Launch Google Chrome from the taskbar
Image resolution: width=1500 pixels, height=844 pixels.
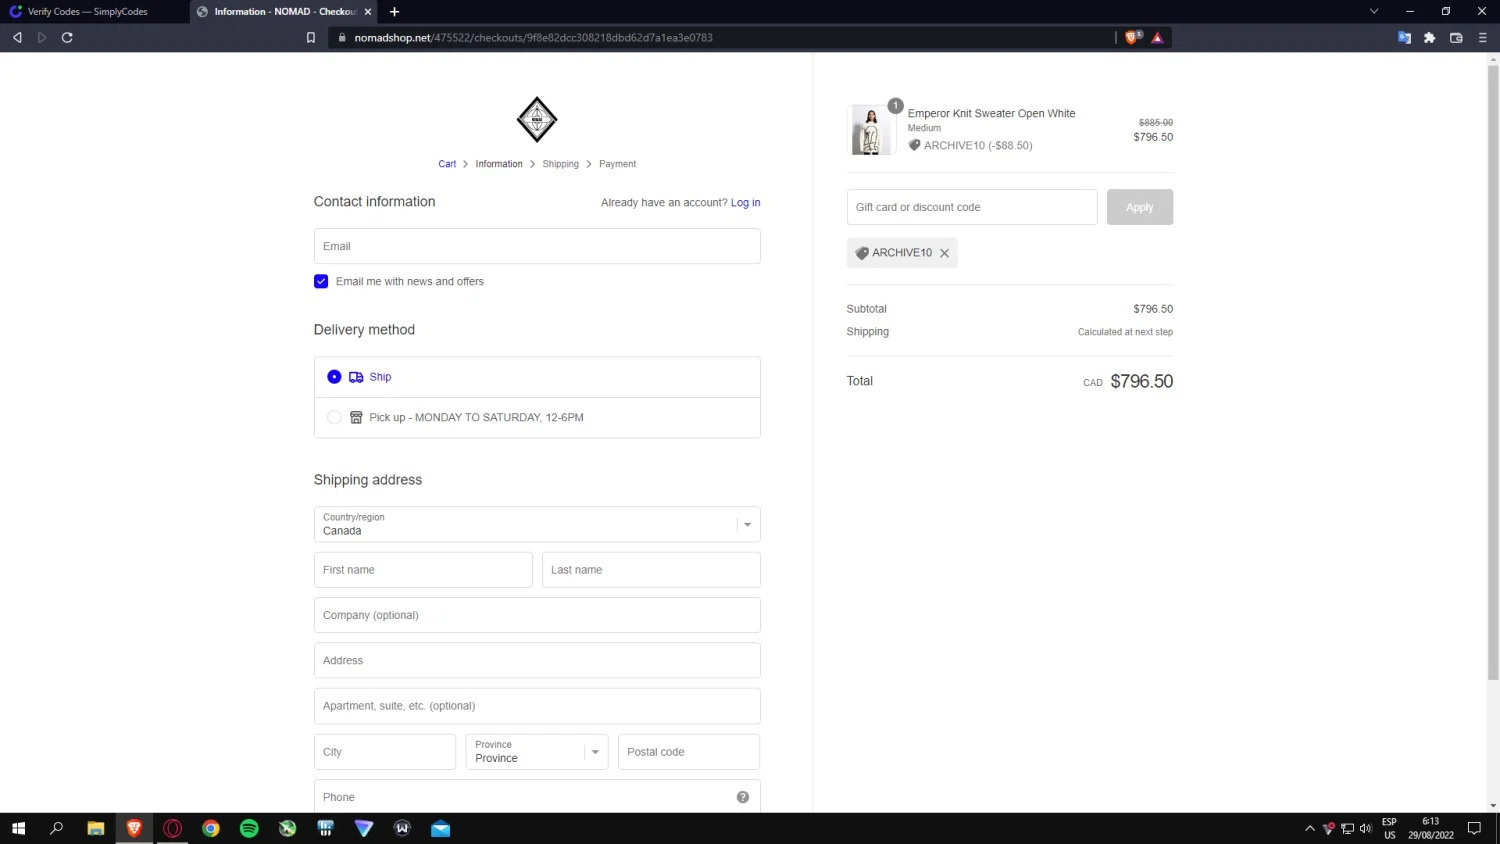(x=211, y=828)
